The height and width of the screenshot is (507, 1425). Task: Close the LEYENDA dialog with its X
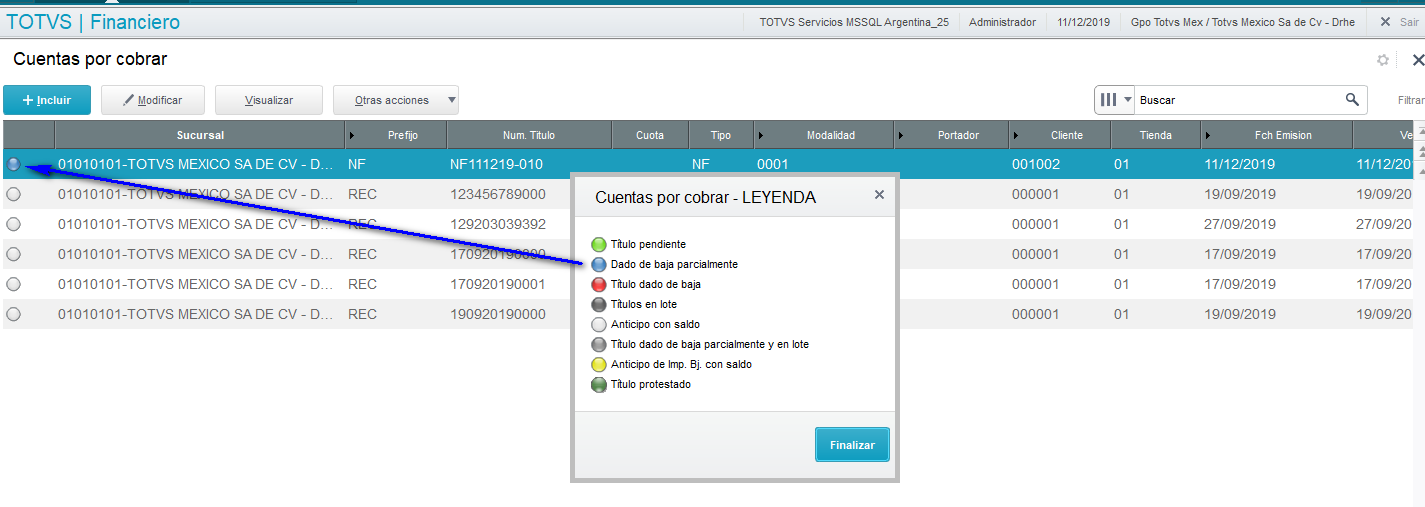879,195
